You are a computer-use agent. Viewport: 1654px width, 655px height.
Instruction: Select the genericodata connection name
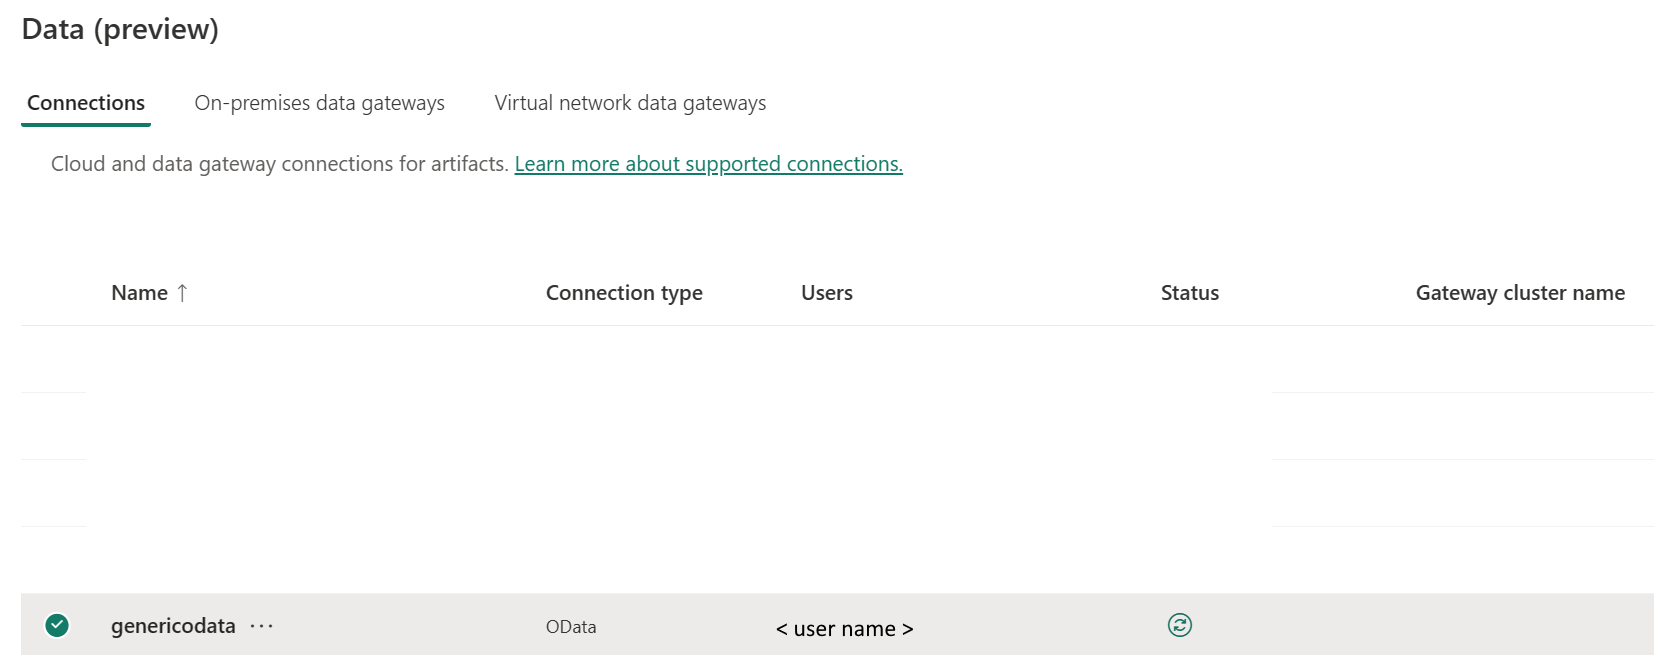(x=173, y=626)
